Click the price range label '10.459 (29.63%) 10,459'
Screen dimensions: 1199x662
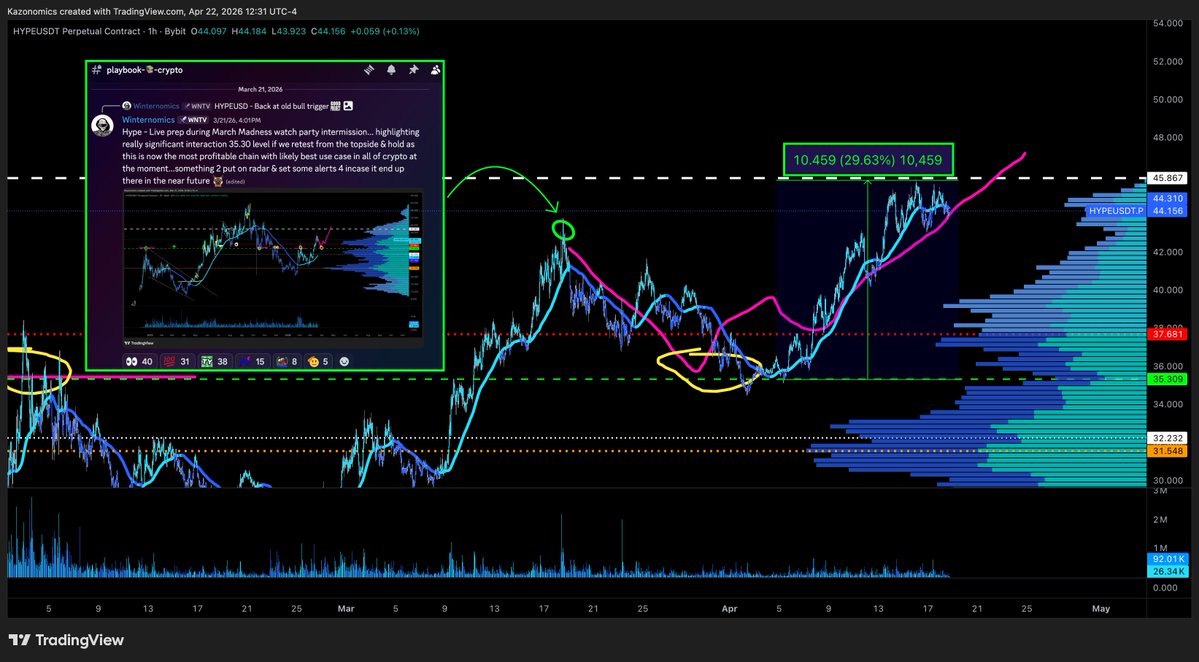[868, 161]
